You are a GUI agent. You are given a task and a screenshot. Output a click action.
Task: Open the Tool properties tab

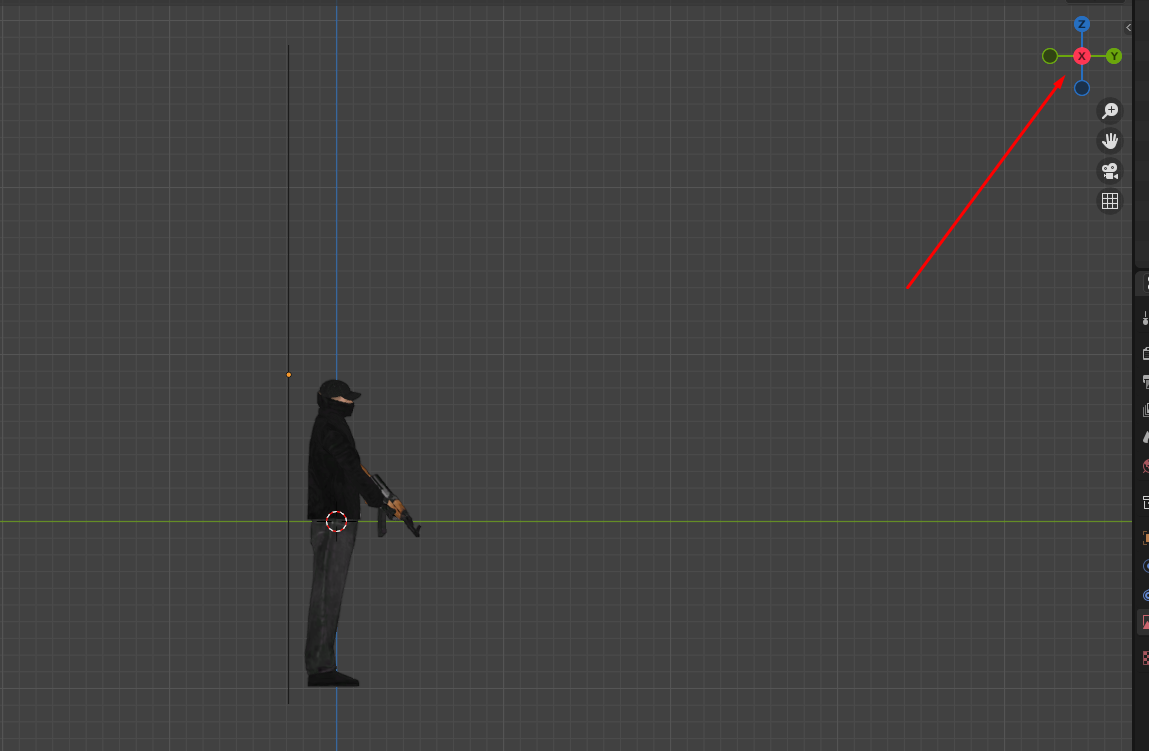tap(1145, 319)
